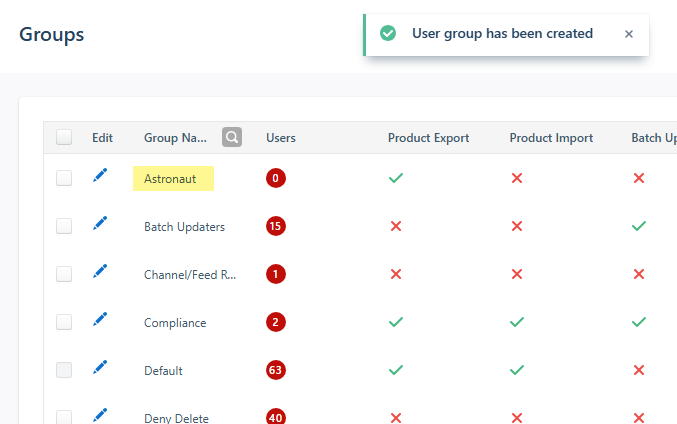Toggle the checkbox for Compliance row
Image resolution: width=677 pixels, height=424 pixels.
(64, 322)
